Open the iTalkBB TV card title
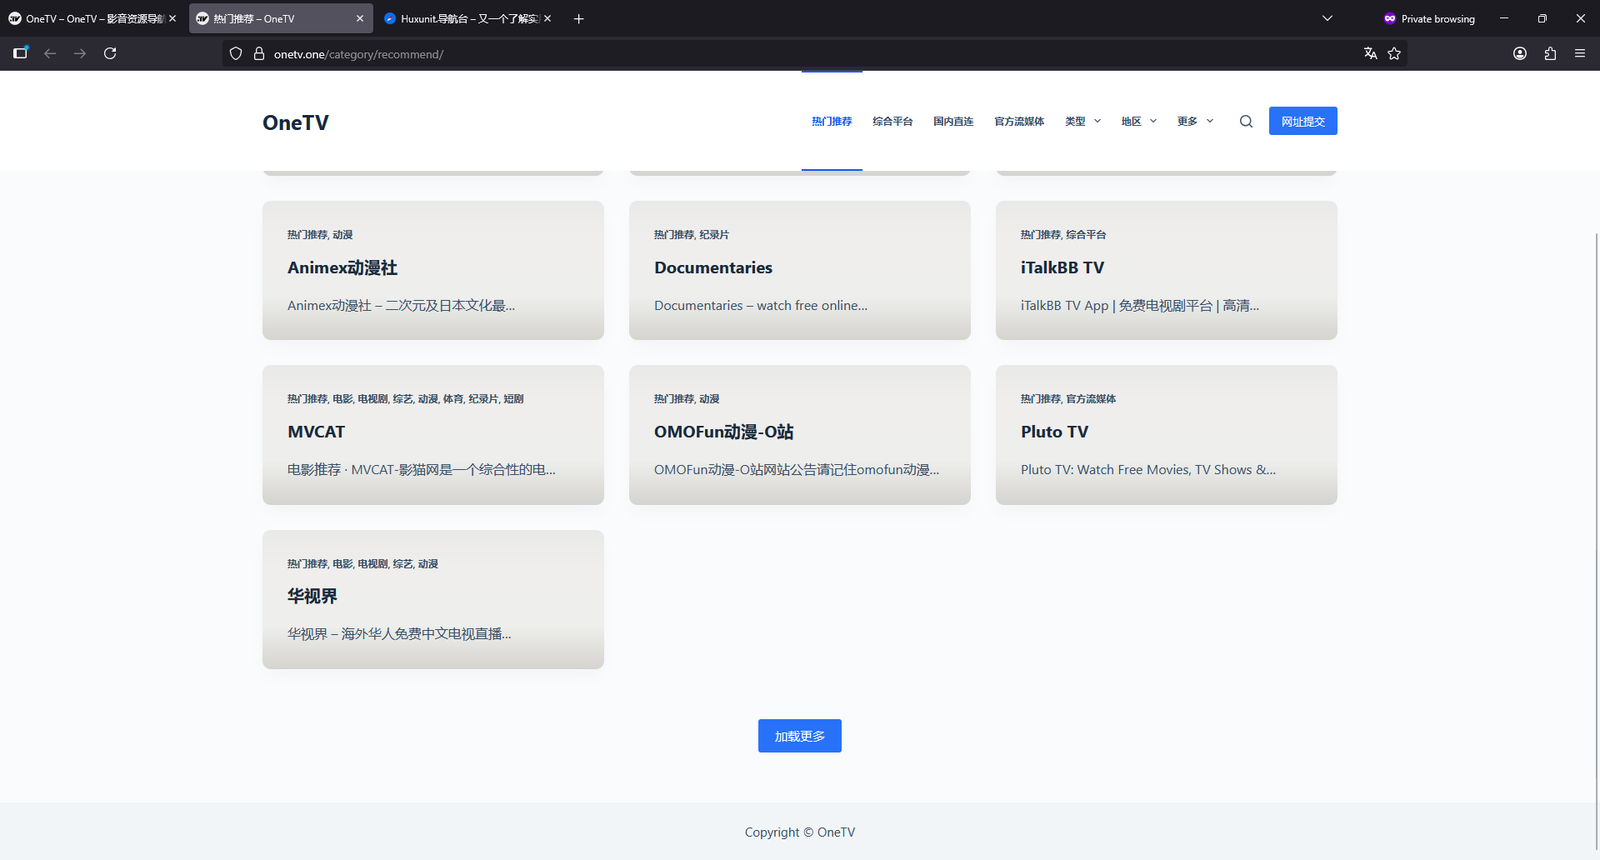The image size is (1600, 860). pyautogui.click(x=1062, y=268)
